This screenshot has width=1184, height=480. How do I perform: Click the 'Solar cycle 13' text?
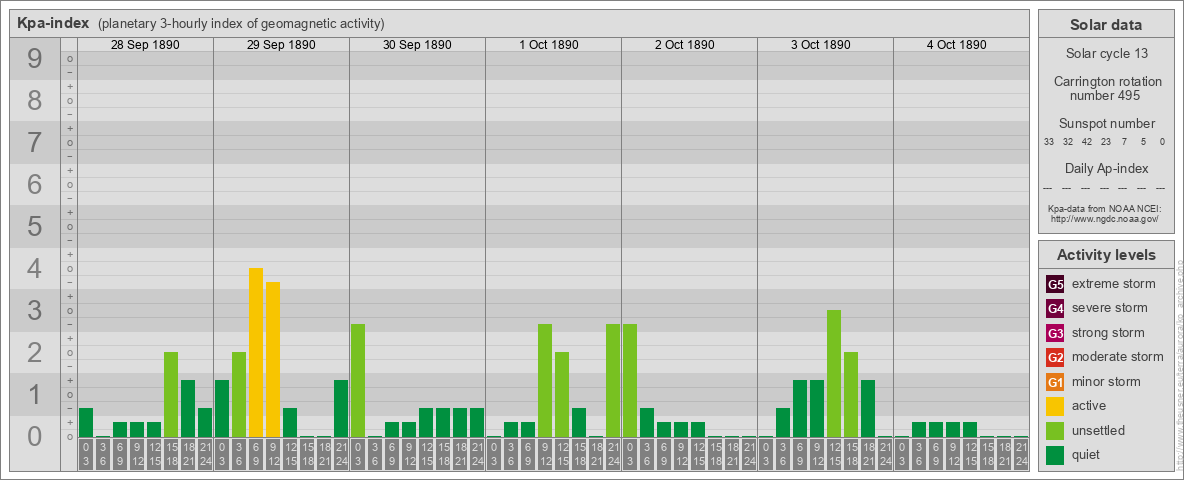click(1106, 54)
